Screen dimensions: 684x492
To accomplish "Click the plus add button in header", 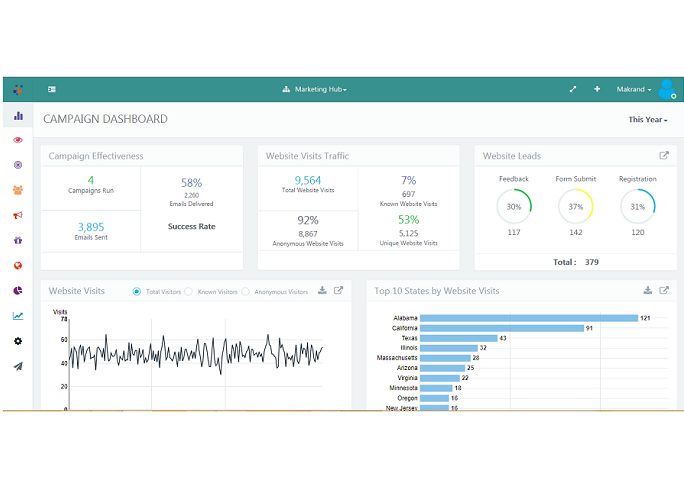I will [x=597, y=89].
